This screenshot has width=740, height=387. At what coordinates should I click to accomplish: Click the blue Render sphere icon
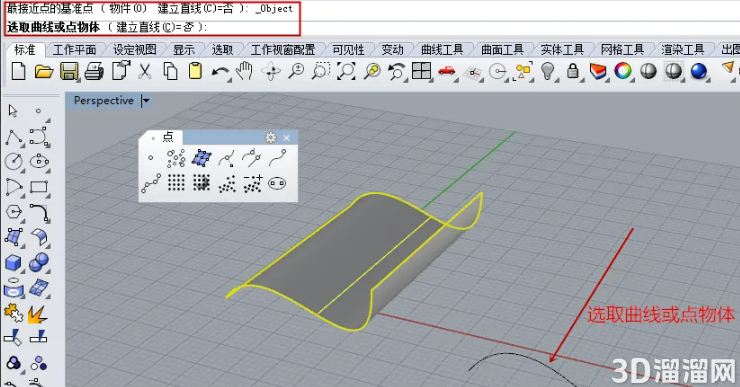(698, 72)
